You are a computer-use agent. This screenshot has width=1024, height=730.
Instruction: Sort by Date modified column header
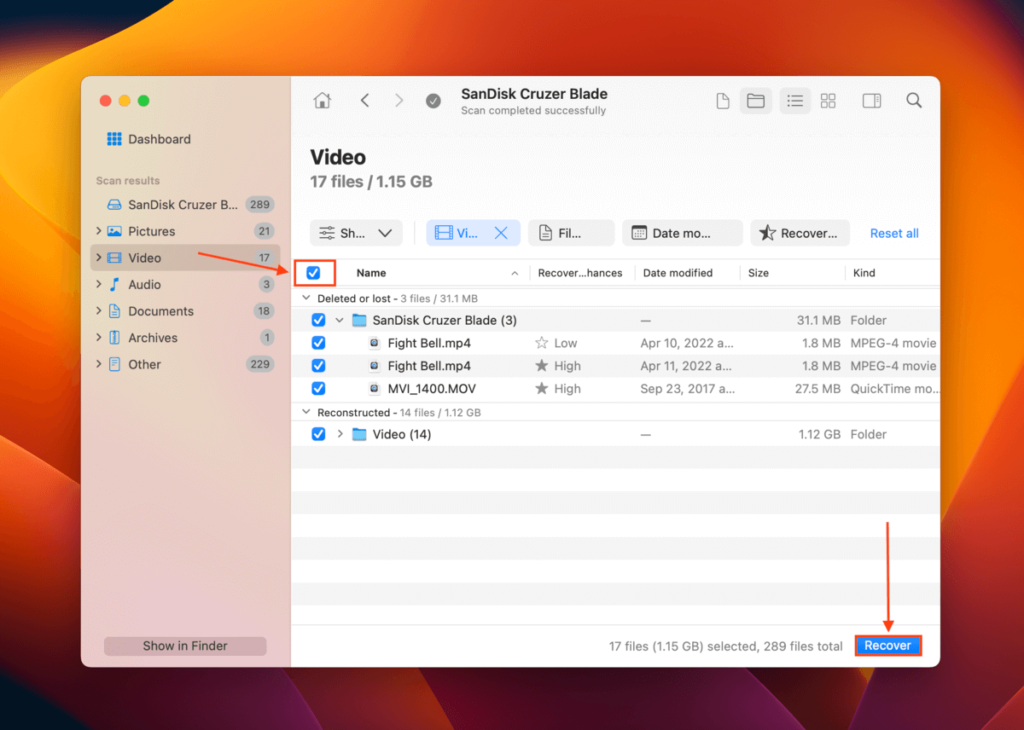[x=677, y=273]
